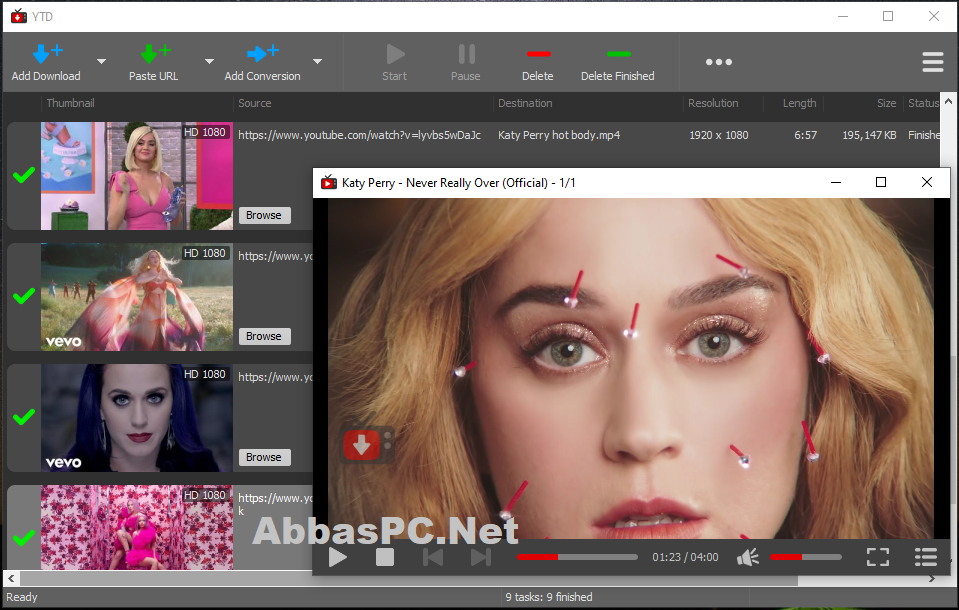
Task: Sort by the Size column header
Action: [886, 103]
